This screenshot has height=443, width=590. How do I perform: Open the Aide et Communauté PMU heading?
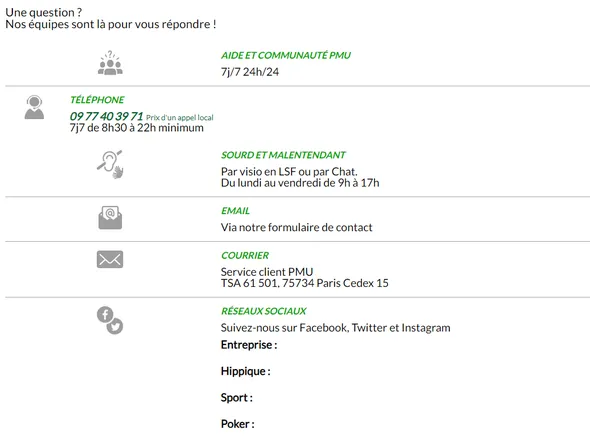[286, 56]
